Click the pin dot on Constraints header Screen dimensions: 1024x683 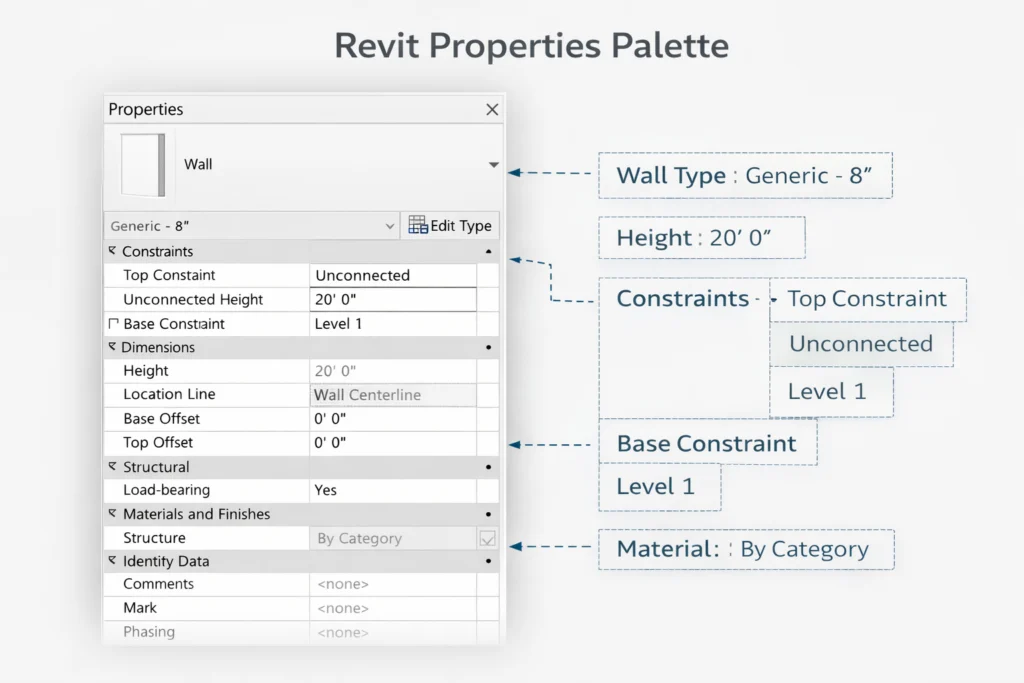489,251
